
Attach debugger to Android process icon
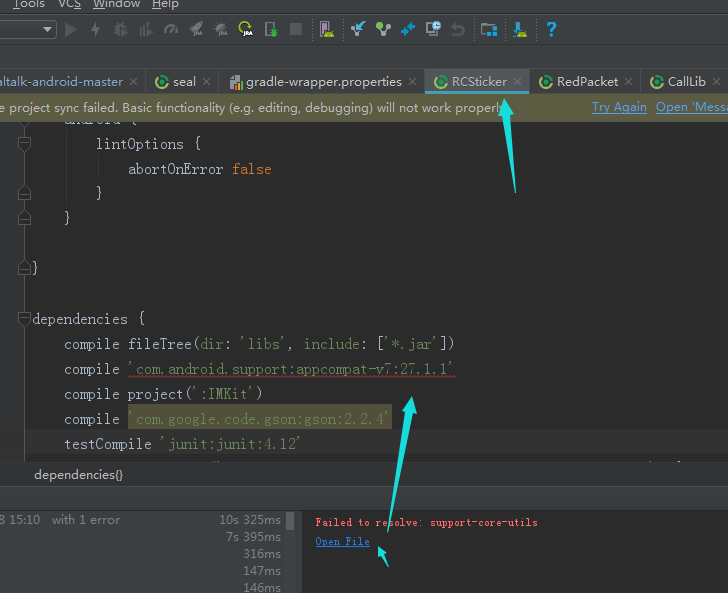click(271, 29)
